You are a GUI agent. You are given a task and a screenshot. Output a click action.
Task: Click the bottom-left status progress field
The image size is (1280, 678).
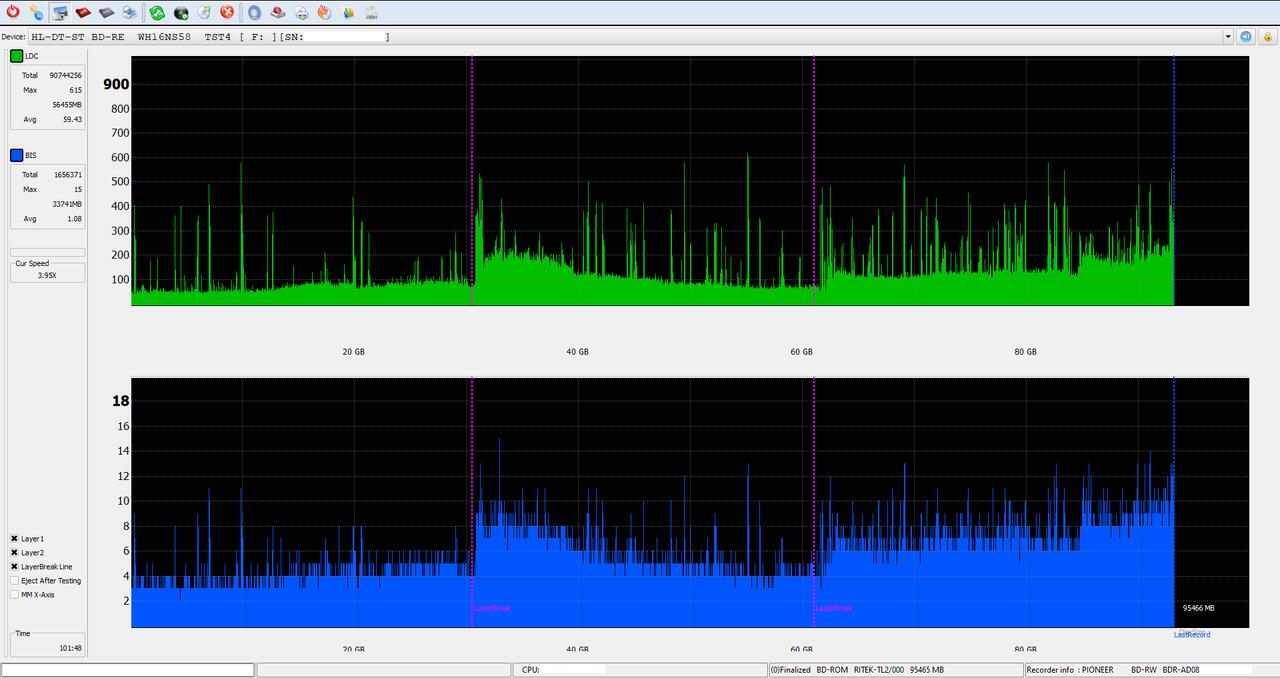tap(128, 670)
